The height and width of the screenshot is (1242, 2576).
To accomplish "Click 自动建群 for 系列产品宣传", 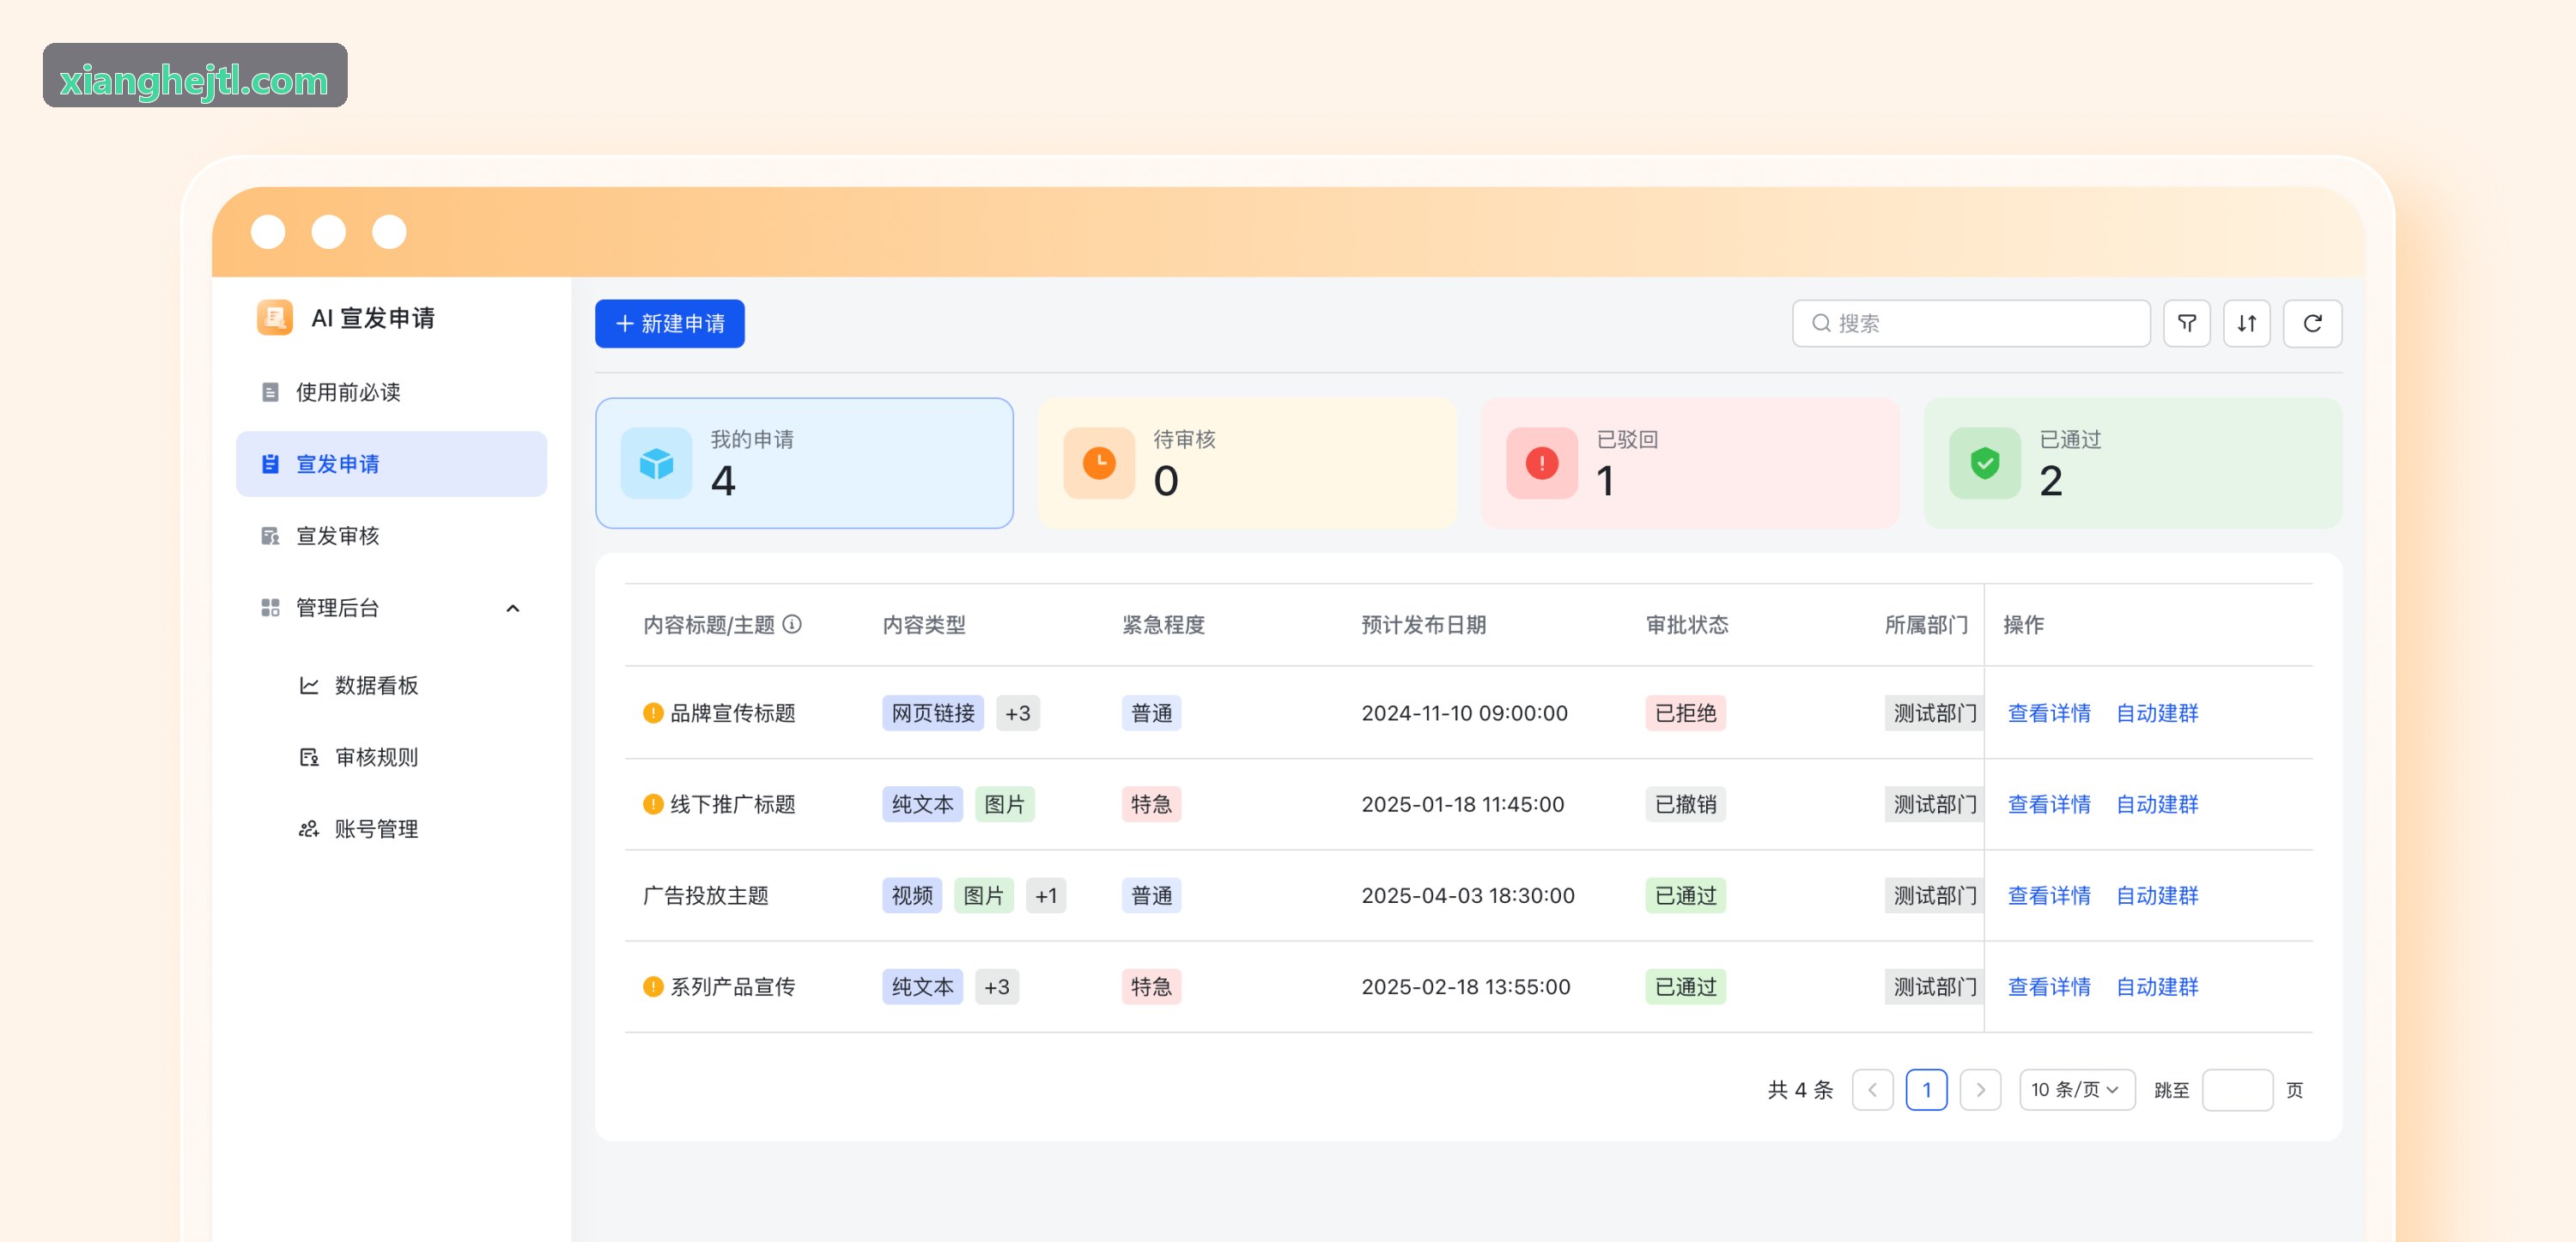I will pos(2156,987).
